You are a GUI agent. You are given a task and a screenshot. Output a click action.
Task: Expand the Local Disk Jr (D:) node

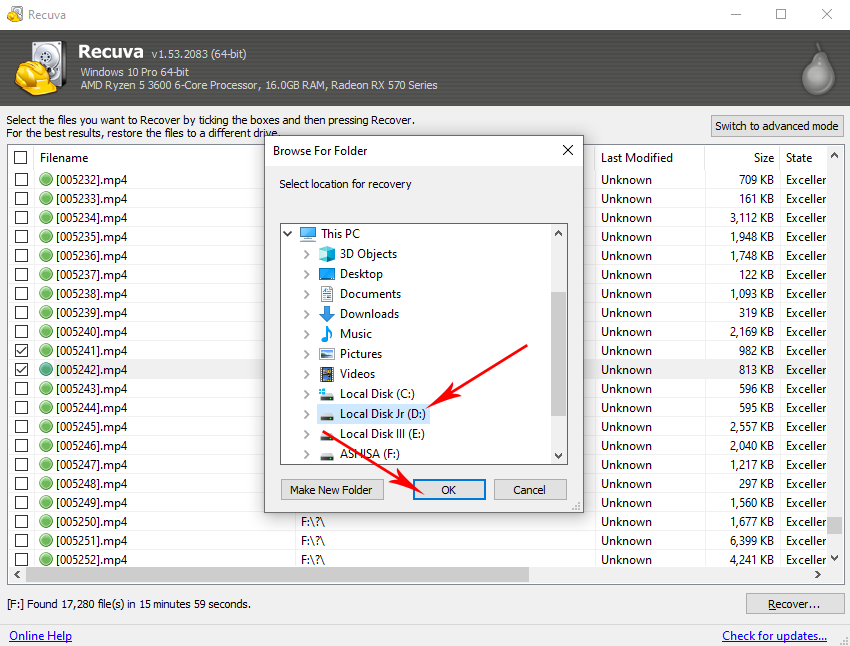point(307,414)
